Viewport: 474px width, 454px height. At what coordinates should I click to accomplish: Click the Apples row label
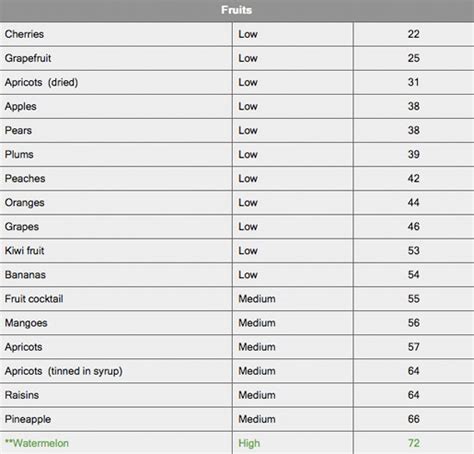(21, 107)
